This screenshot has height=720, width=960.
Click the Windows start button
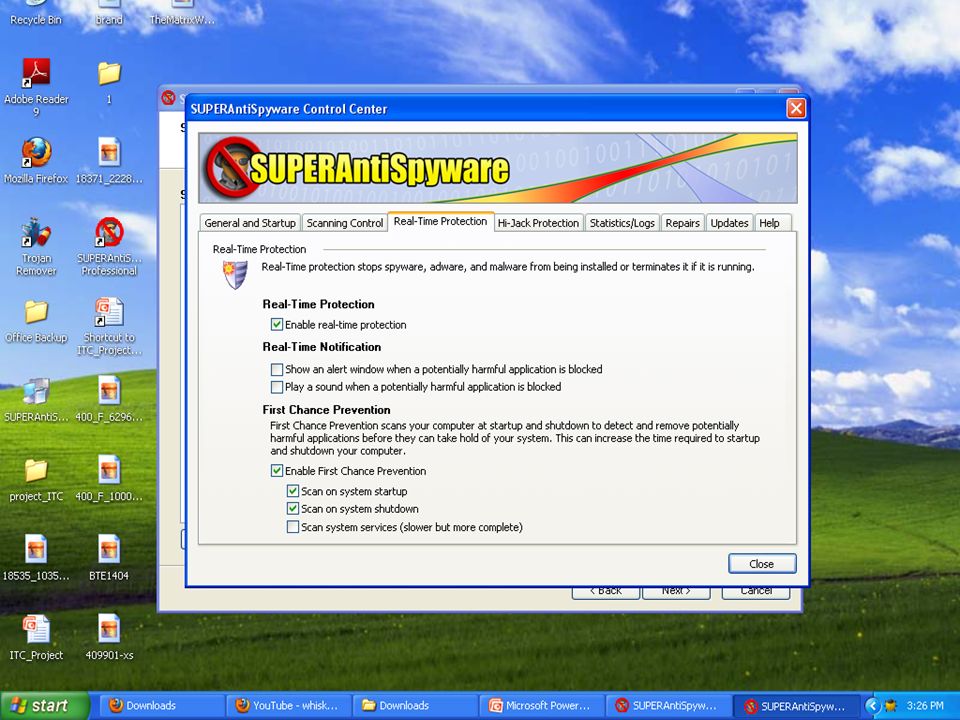point(44,706)
